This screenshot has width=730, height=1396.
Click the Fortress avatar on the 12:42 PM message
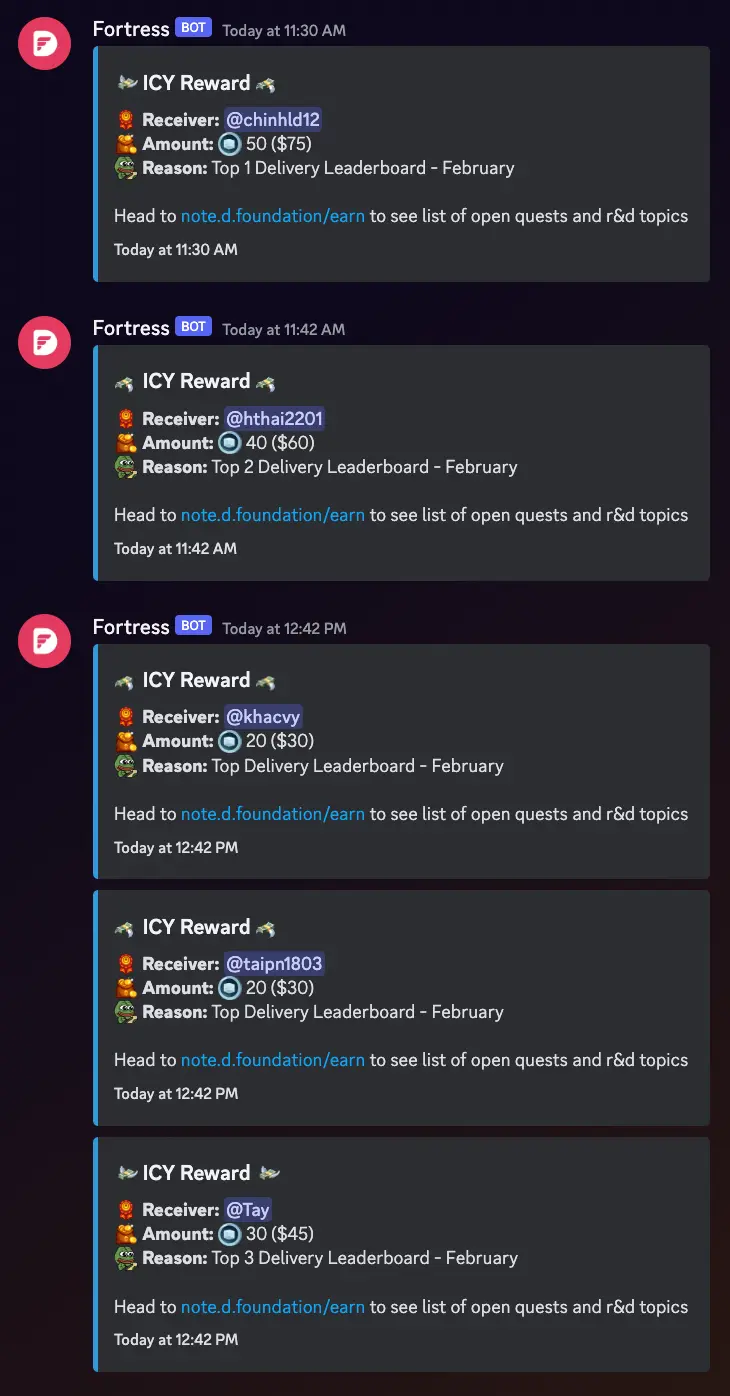(45, 641)
